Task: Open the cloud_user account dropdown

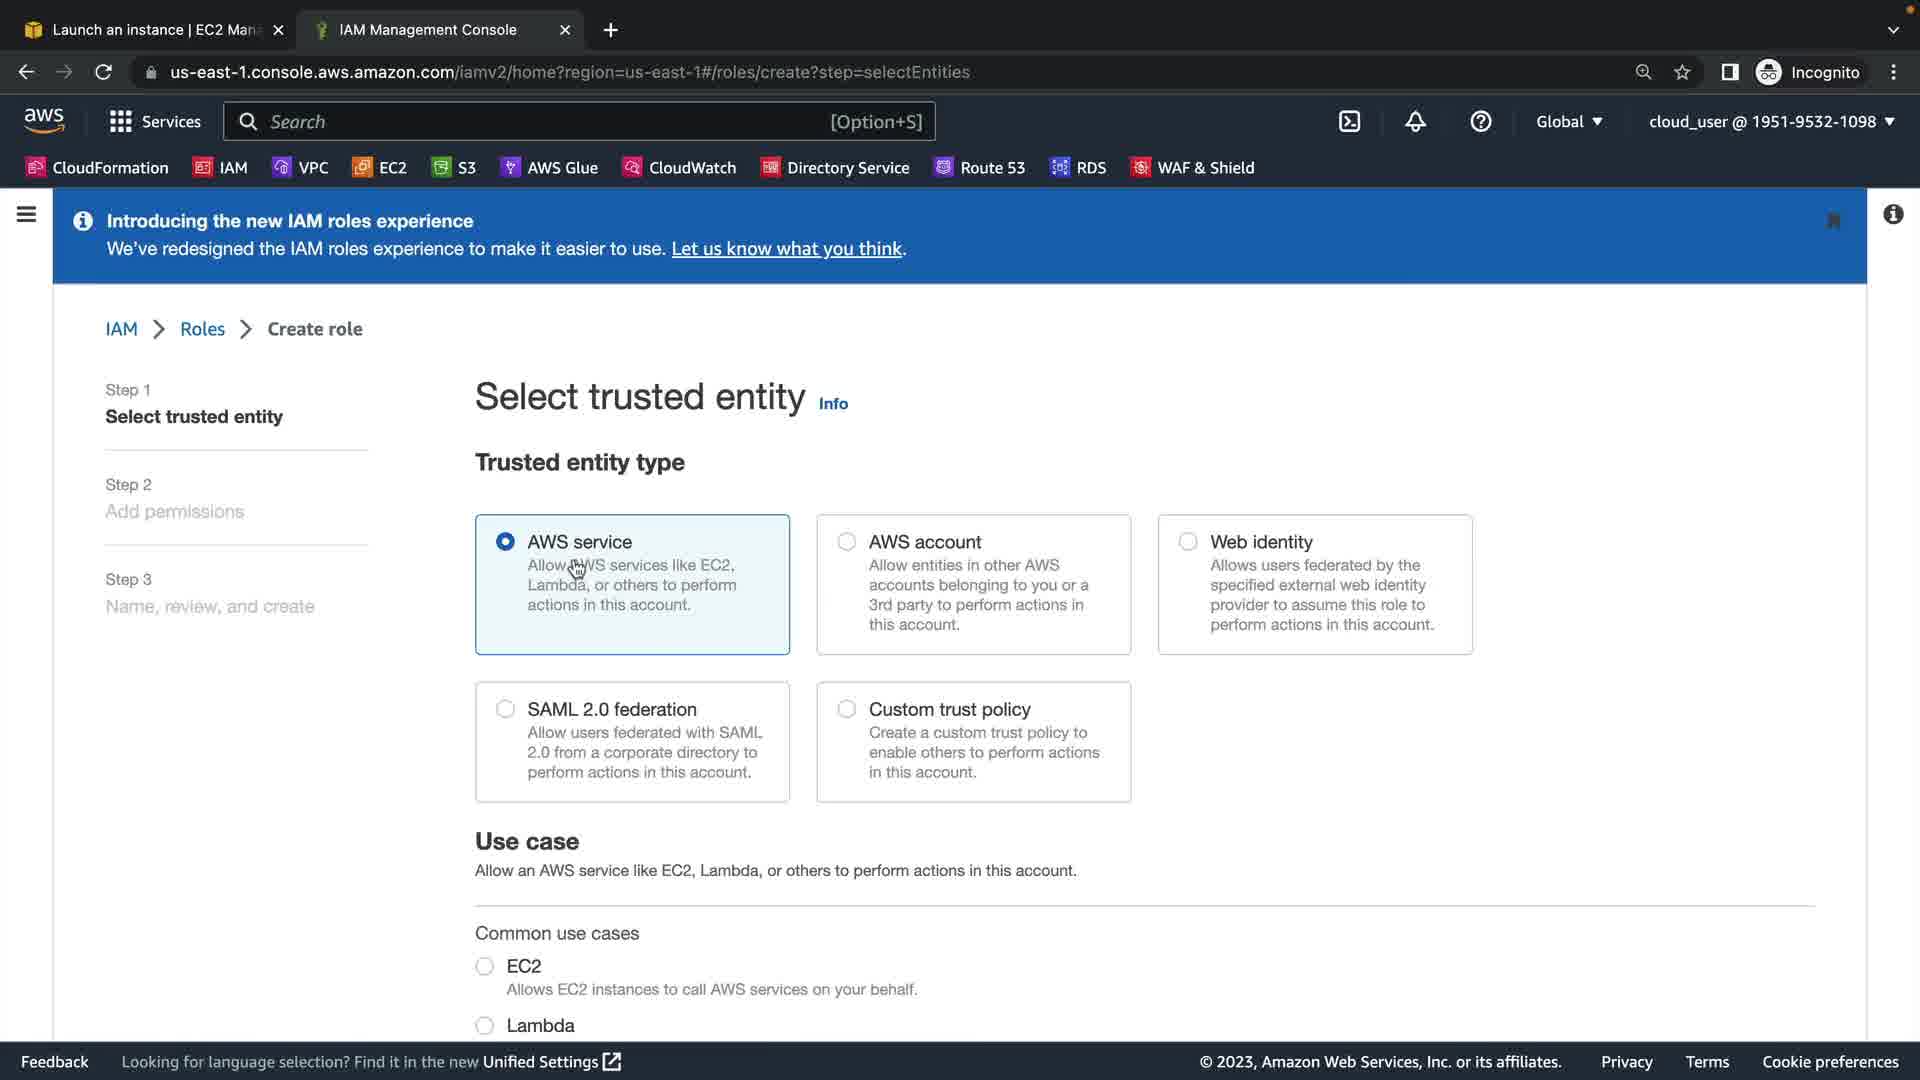Action: click(x=1771, y=122)
